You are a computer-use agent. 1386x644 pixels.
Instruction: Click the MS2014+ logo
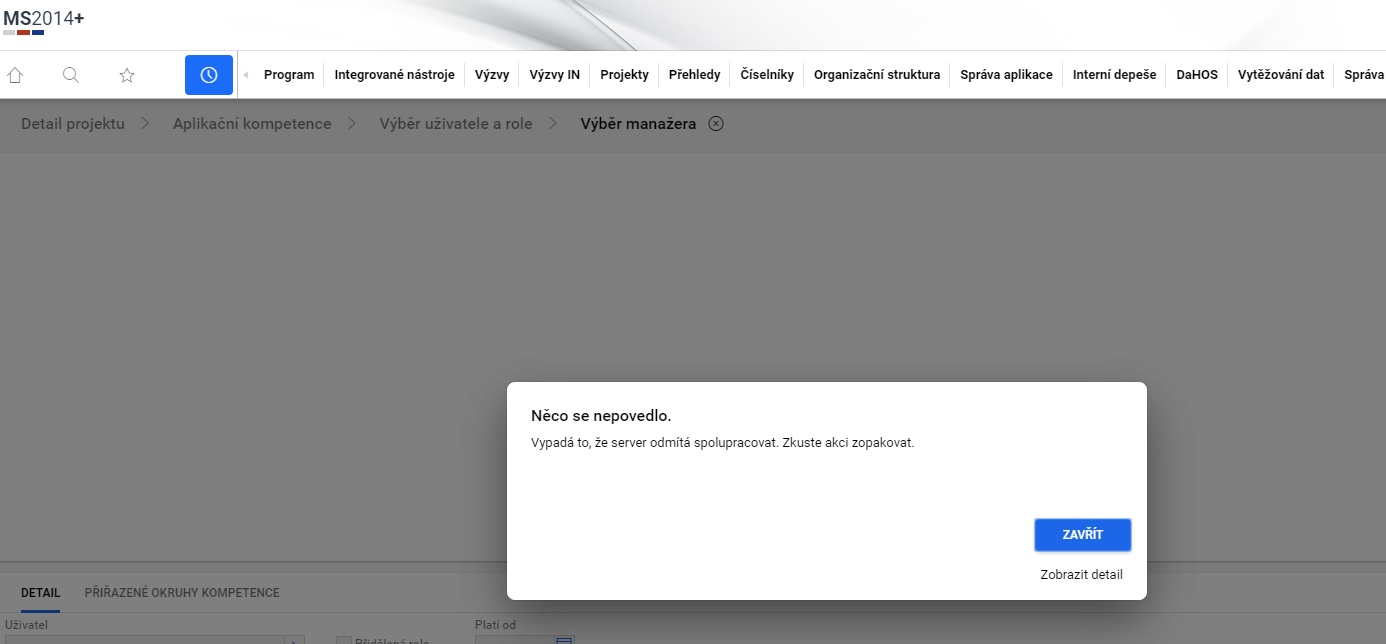pos(44,19)
